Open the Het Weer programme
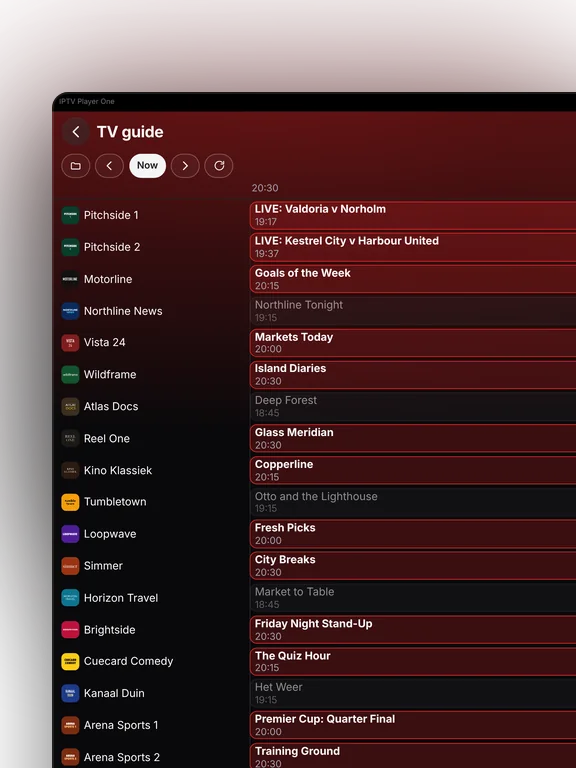Screen dimensions: 576x768 pyautogui.click(x=413, y=693)
